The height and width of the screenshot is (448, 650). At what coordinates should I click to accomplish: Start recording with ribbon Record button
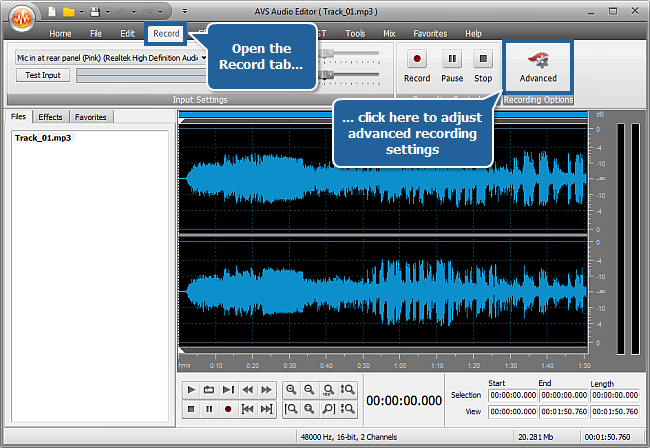417,66
